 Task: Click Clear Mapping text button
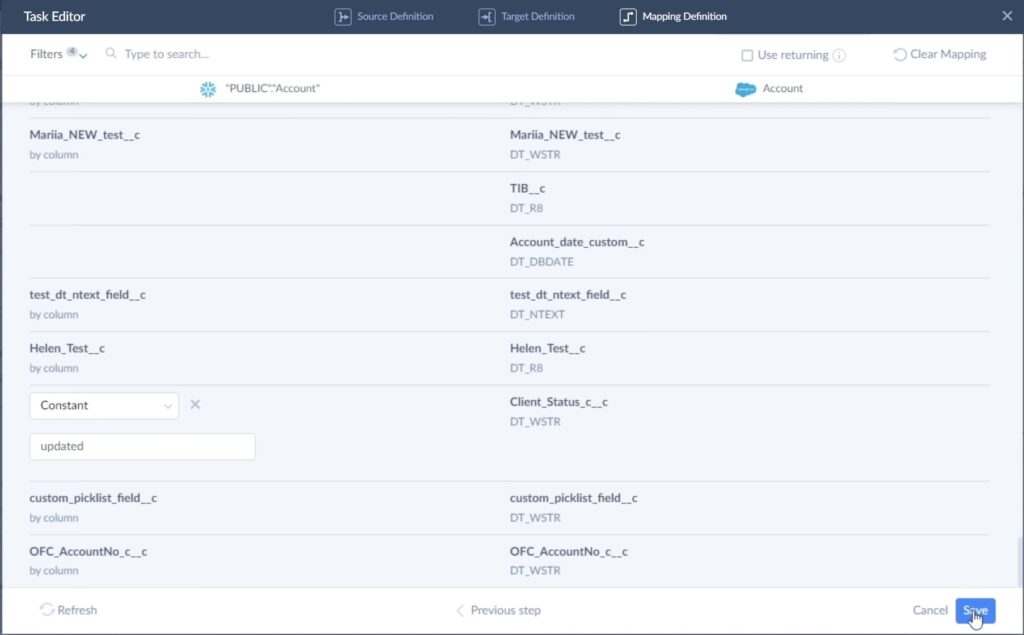point(948,54)
